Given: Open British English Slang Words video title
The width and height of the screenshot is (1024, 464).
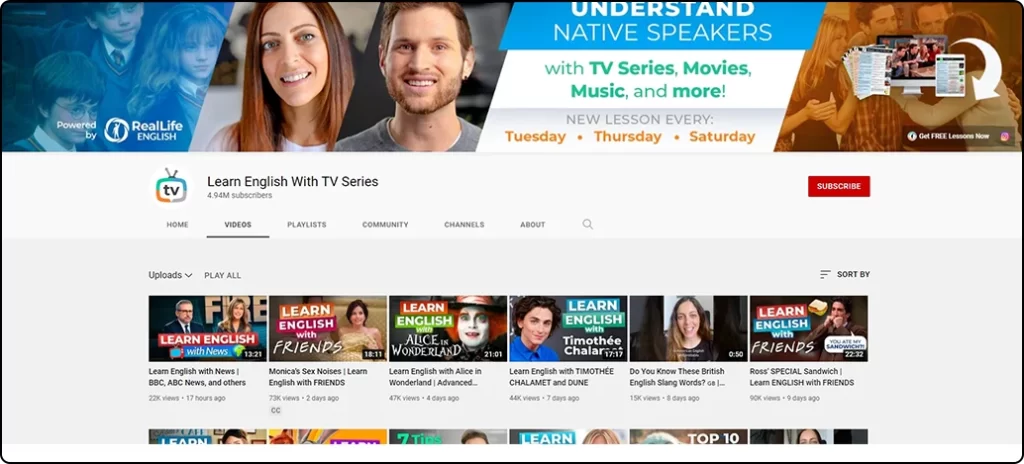Looking at the screenshot, I should [x=679, y=377].
